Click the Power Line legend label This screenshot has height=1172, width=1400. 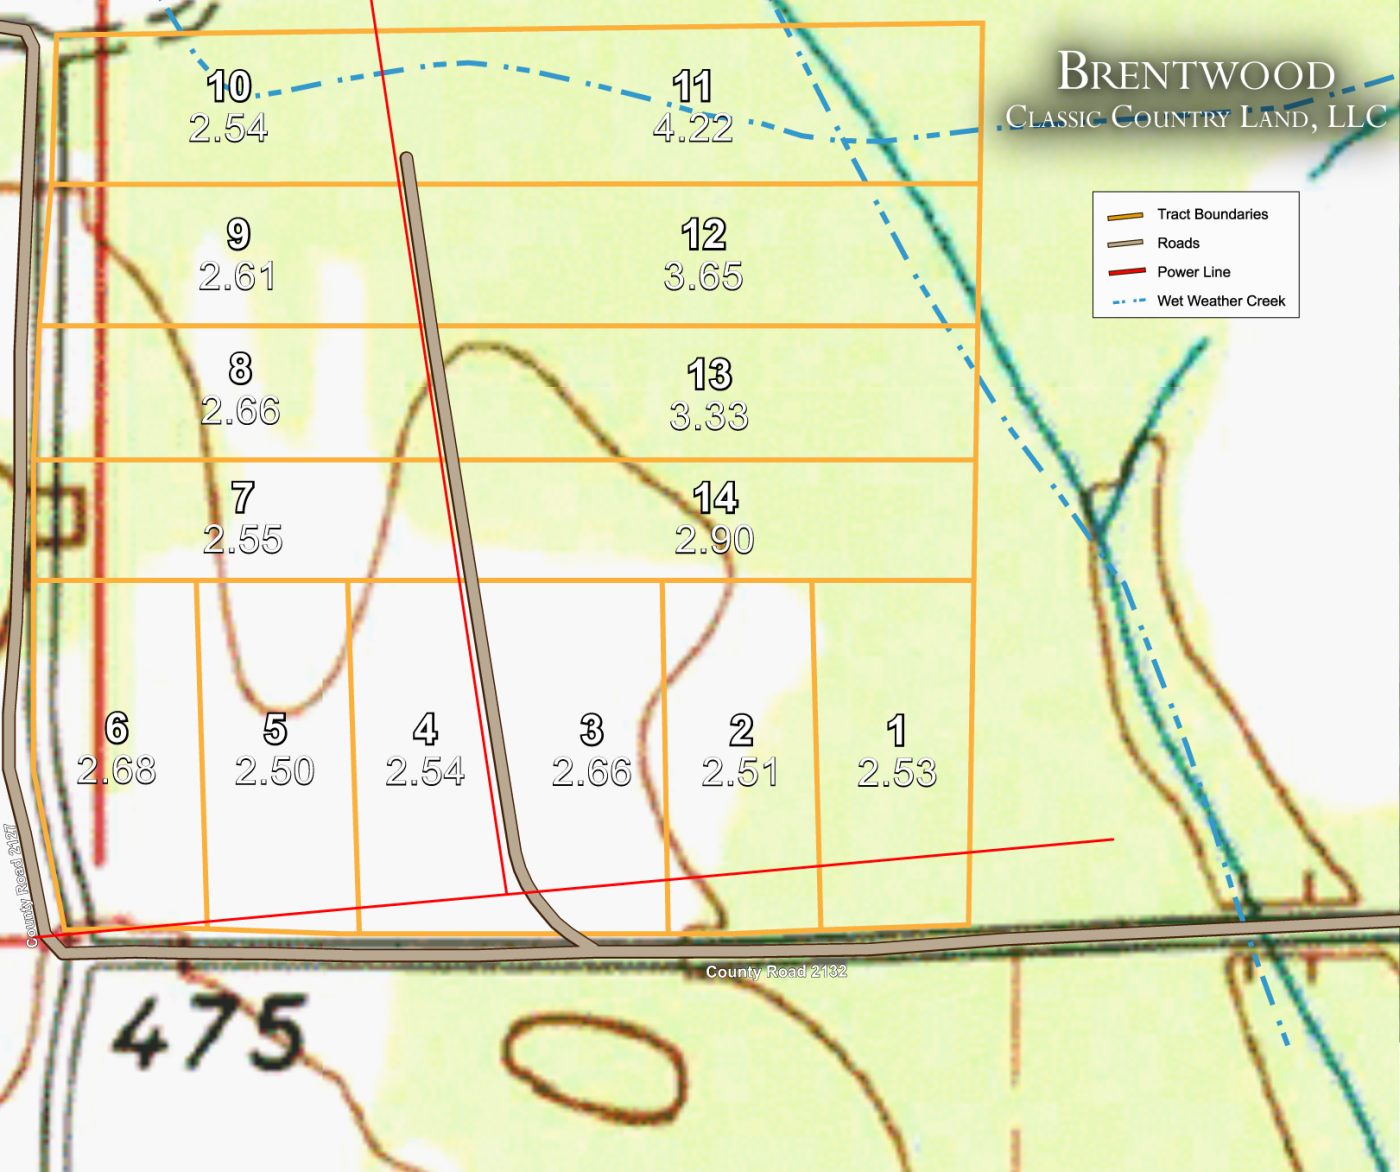pos(1194,272)
